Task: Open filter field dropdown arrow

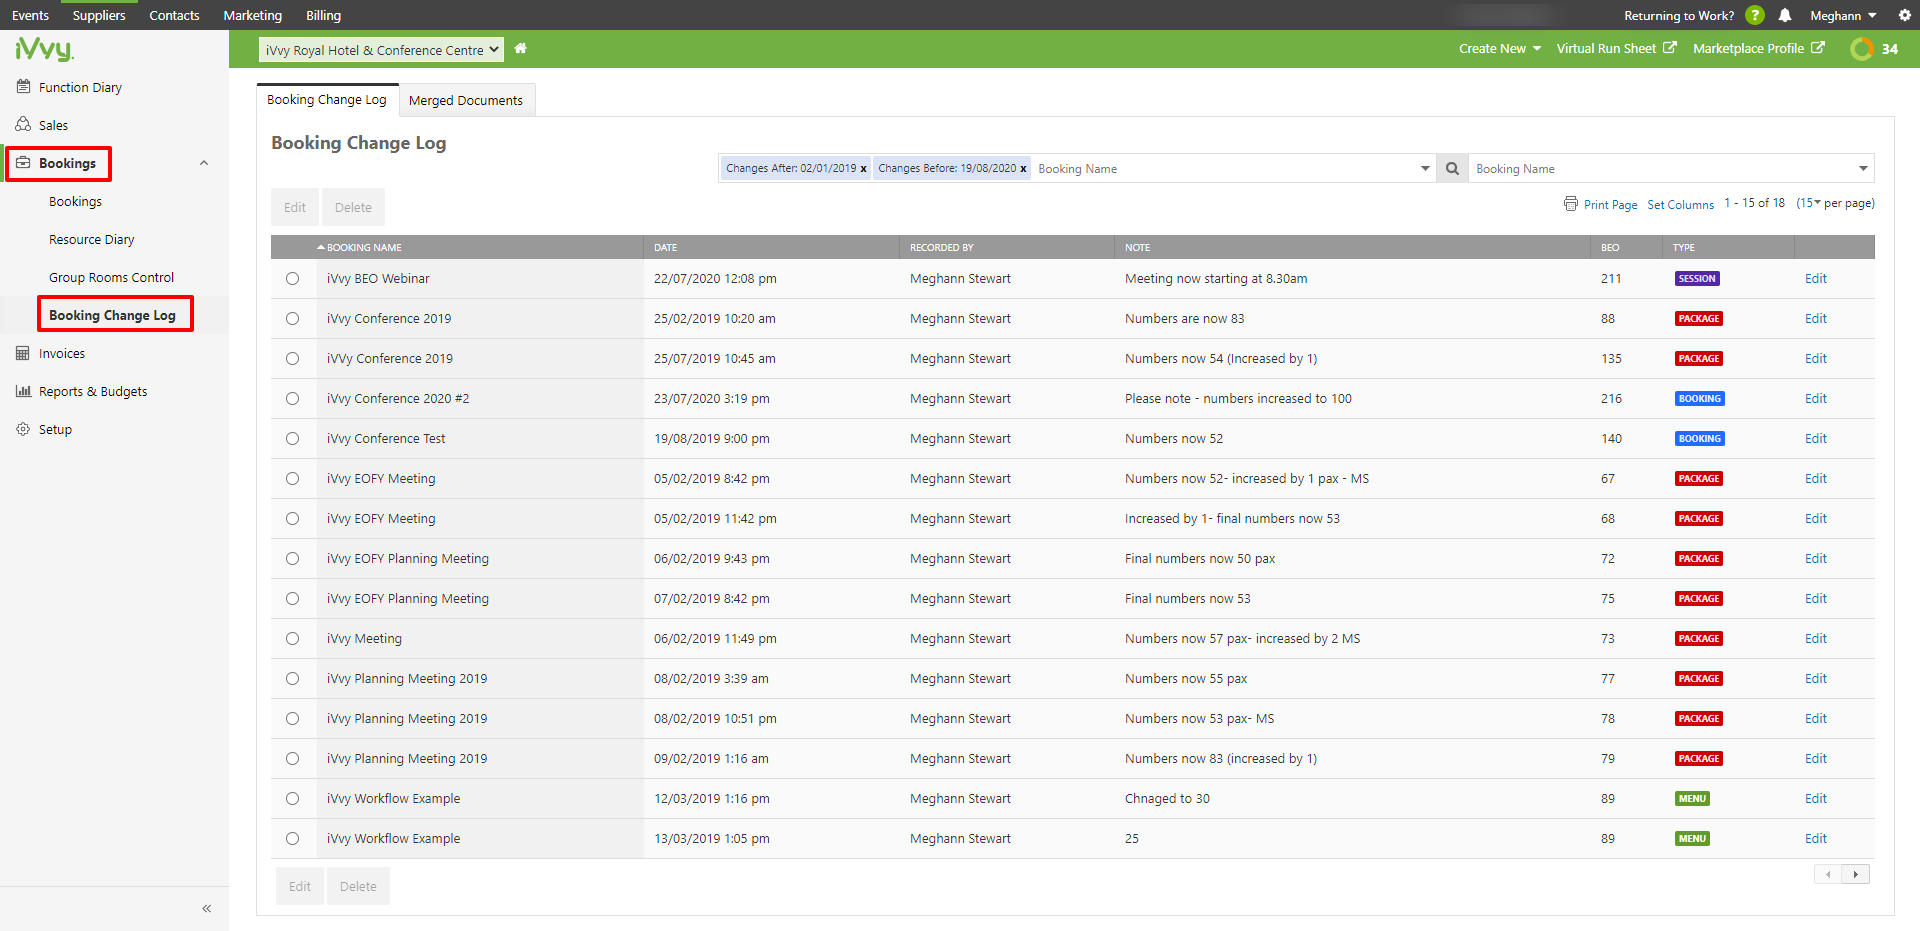Action: [1425, 168]
